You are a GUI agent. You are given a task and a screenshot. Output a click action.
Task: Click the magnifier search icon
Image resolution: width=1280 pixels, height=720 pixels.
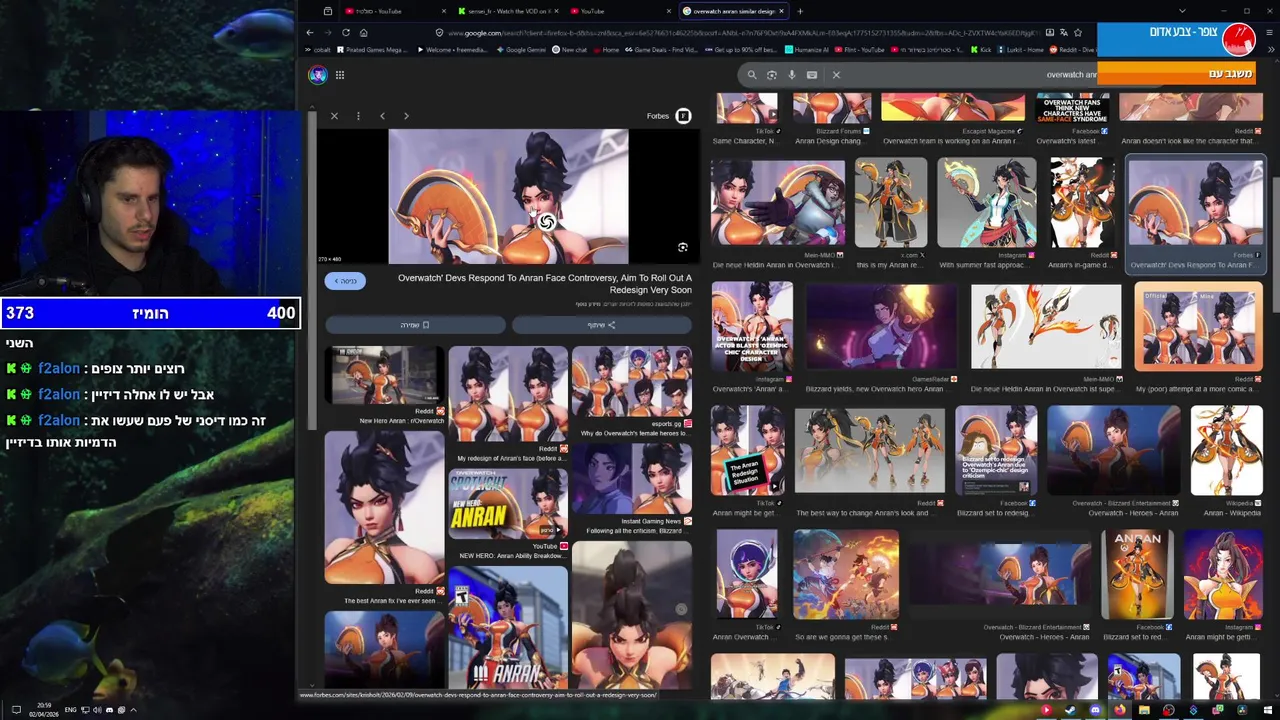click(x=752, y=75)
